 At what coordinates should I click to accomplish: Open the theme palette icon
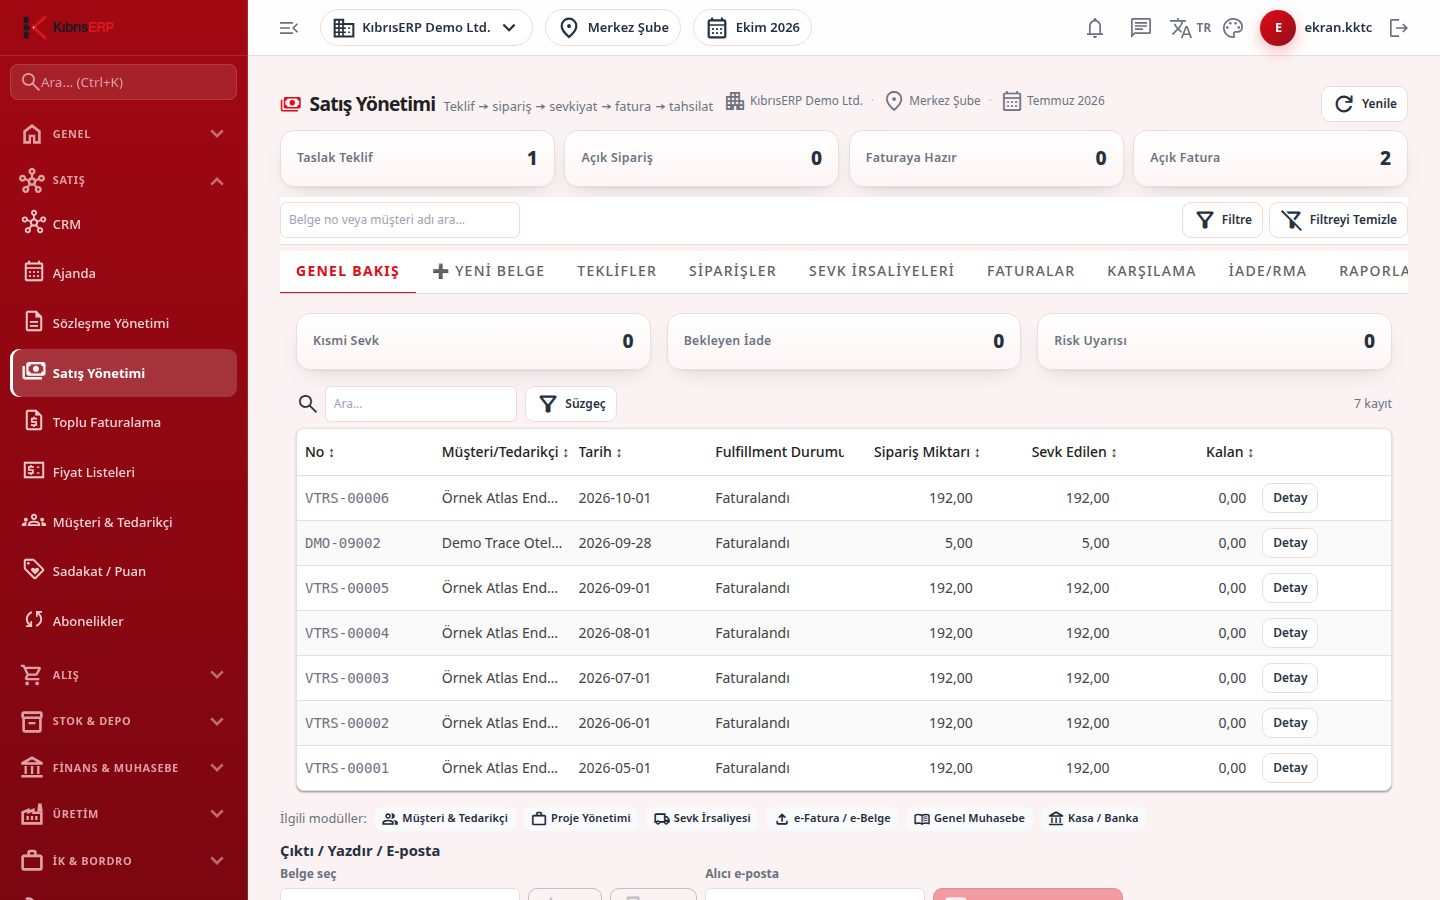click(1233, 28)
